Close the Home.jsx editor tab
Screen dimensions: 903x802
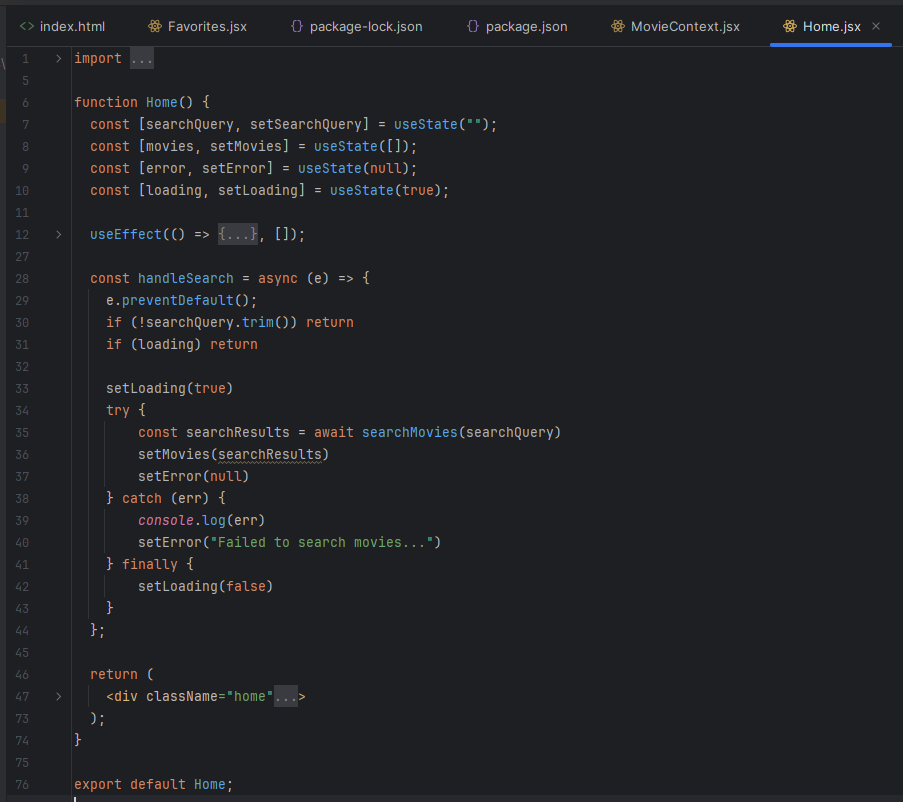pyautogui.click(x=877, y=26)
